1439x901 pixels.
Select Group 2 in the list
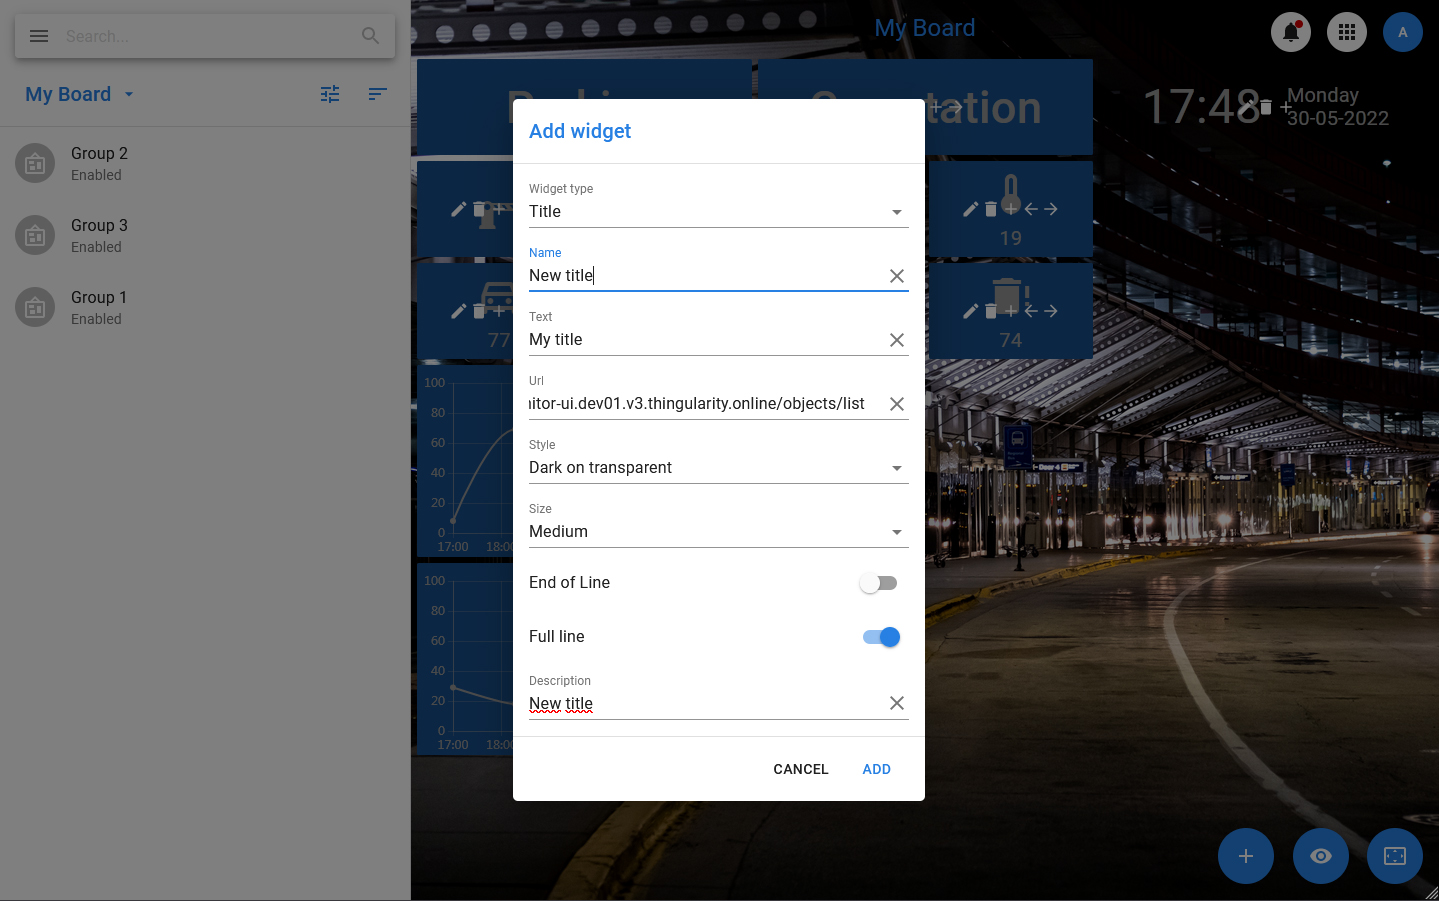coord(99,163)
